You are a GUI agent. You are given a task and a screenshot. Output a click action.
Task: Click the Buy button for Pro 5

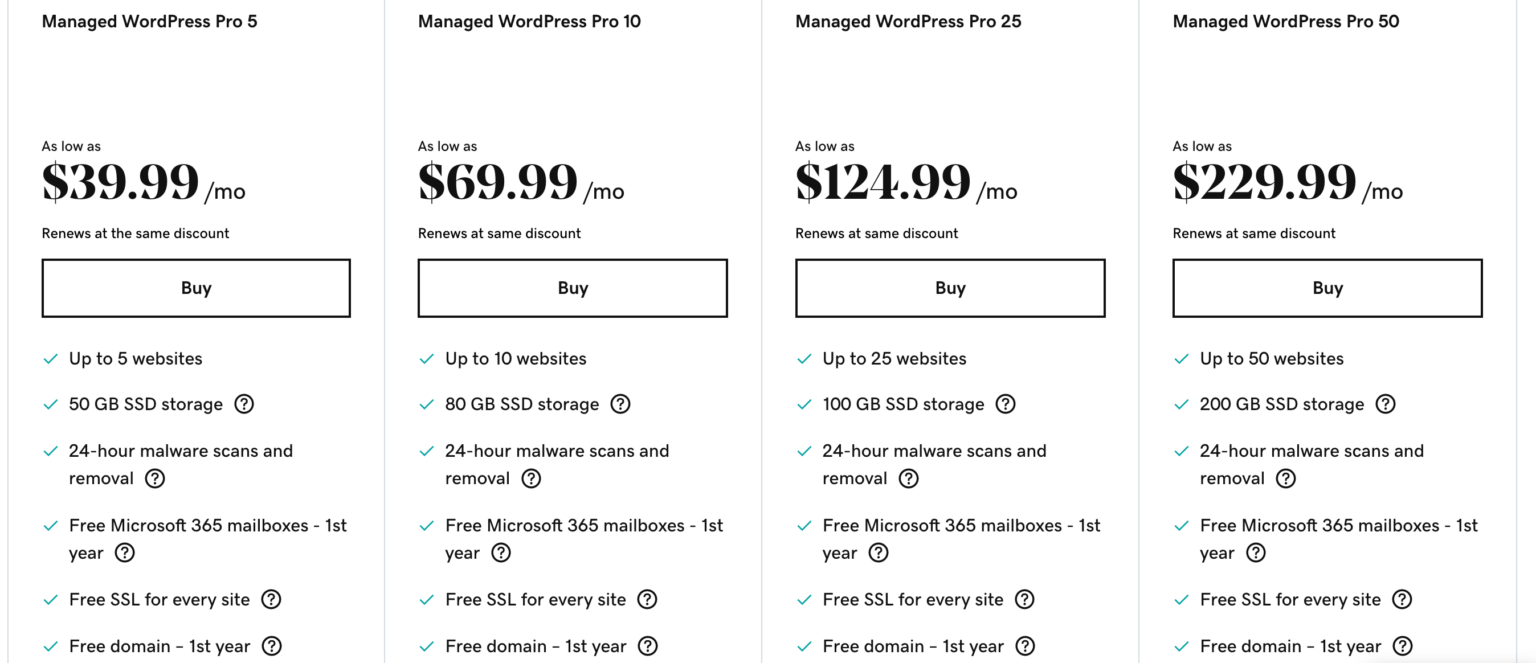coord(196,288)
